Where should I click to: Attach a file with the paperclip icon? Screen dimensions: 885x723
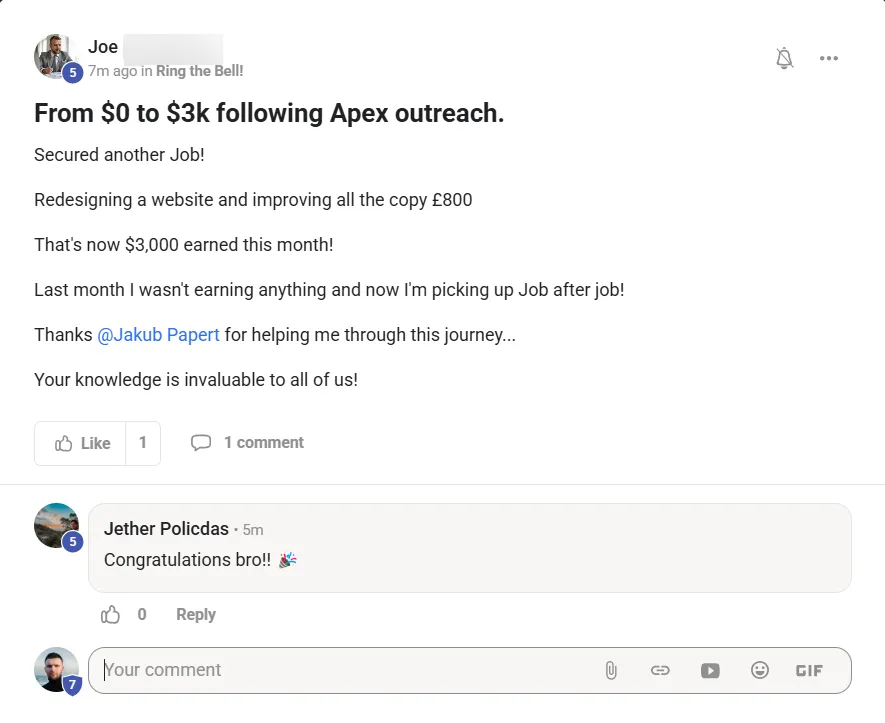[611, 670]
